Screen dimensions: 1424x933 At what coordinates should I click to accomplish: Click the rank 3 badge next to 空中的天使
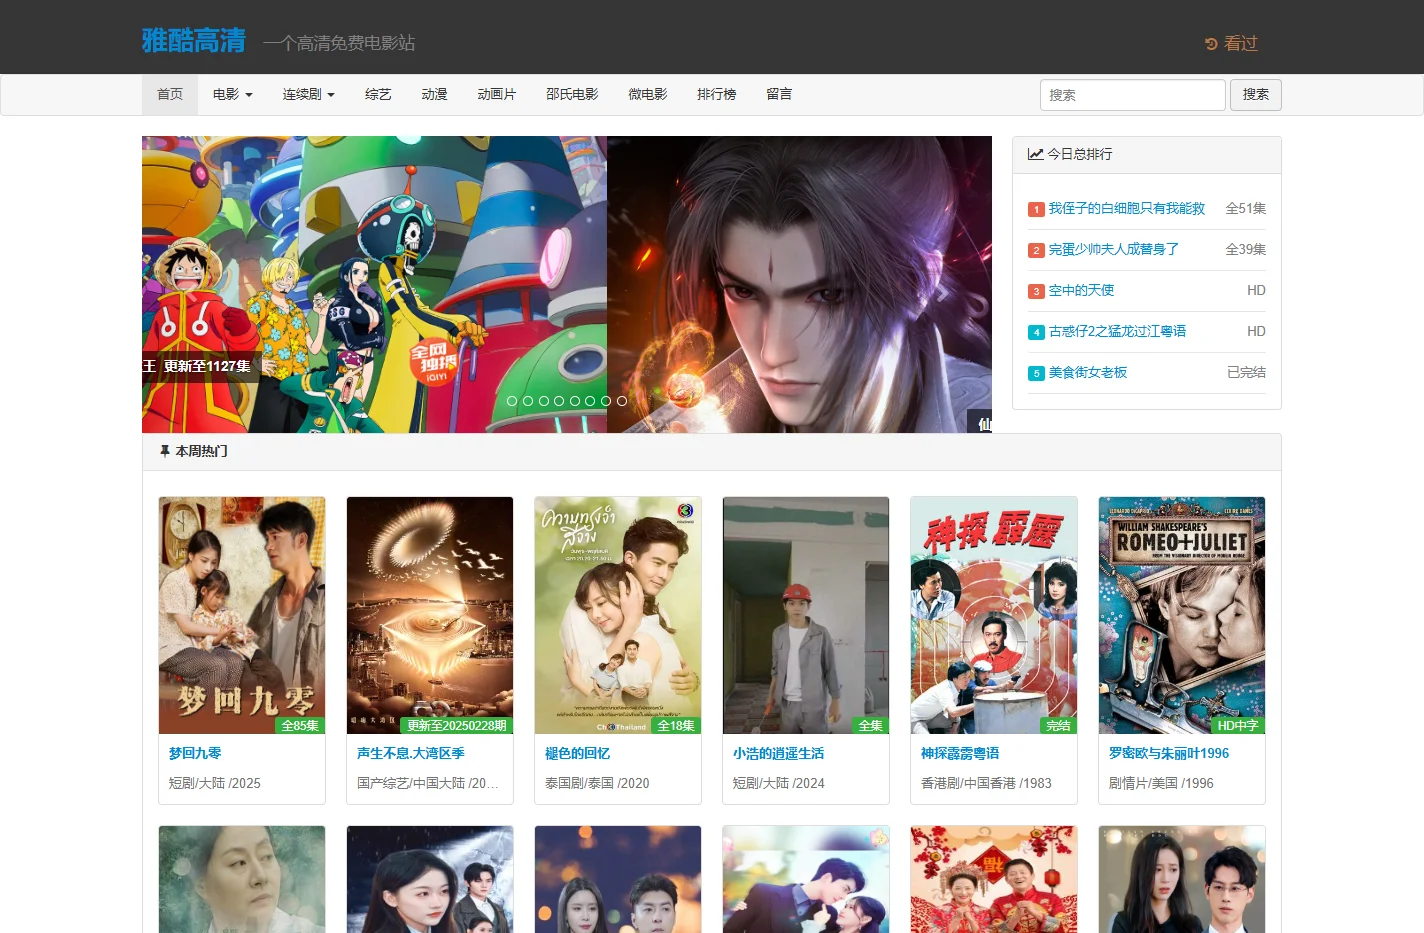tap(1036, 291)
